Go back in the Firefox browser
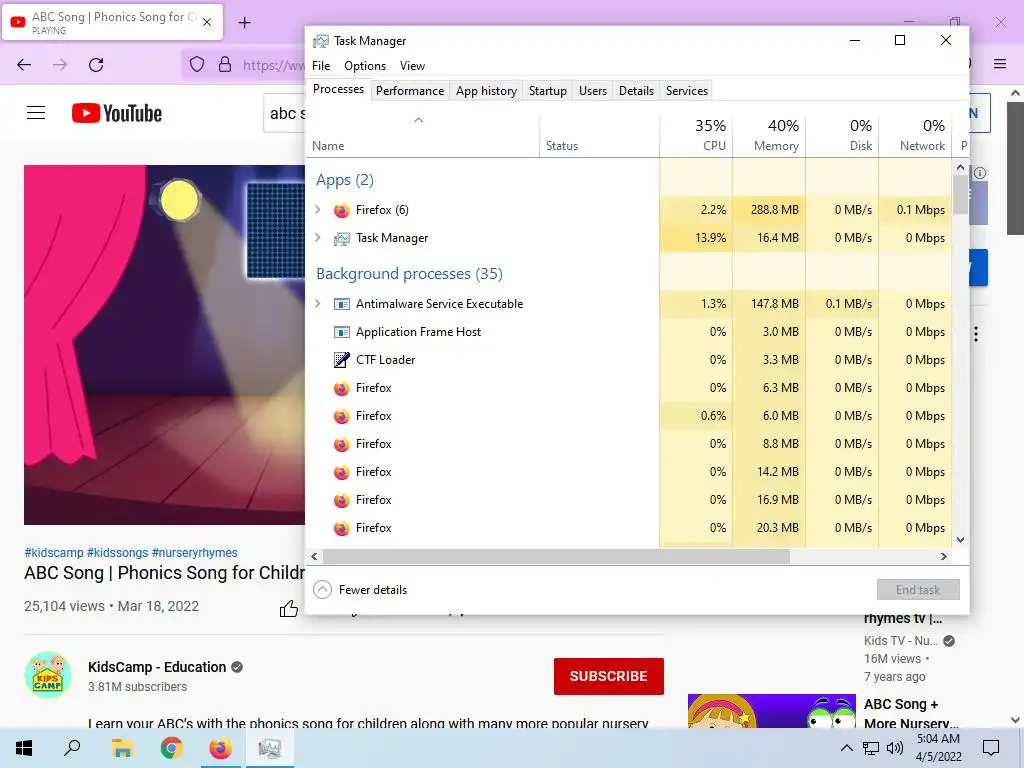1024x768 pixels. point(24,65)
